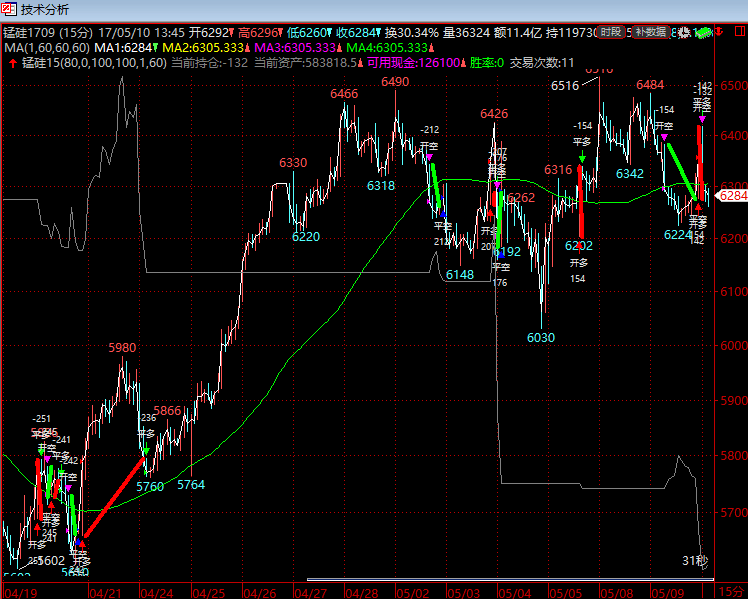Image resolution: width=748 pixels, height=599 pixels.
Task: Click the 锰硅15(80,0,100,100,1,60) strategy label
Action: point(94,63)
